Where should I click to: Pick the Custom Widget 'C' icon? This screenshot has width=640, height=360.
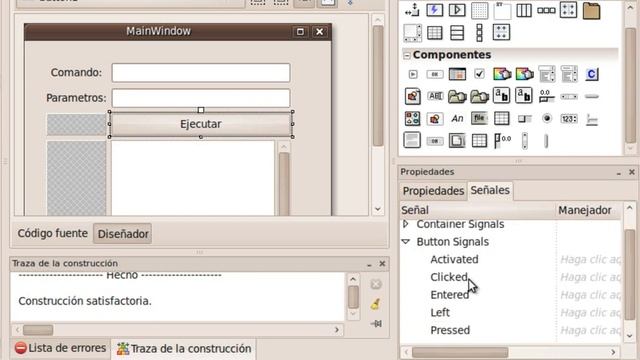click(x=591, y=74)
